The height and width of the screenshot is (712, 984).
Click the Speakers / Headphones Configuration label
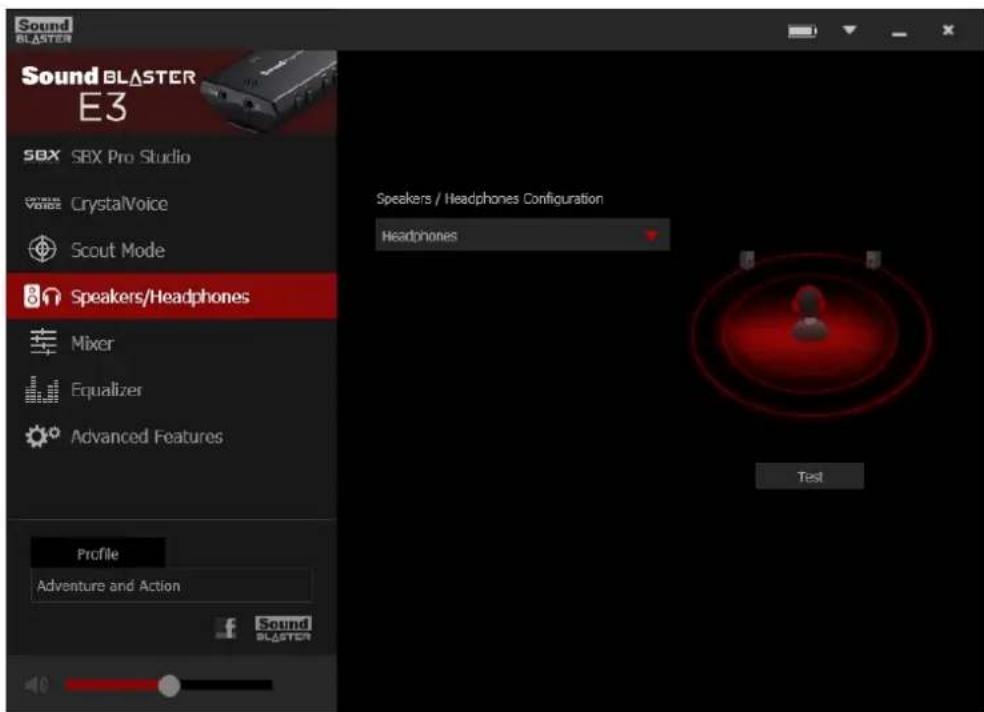tap(489, 199)
